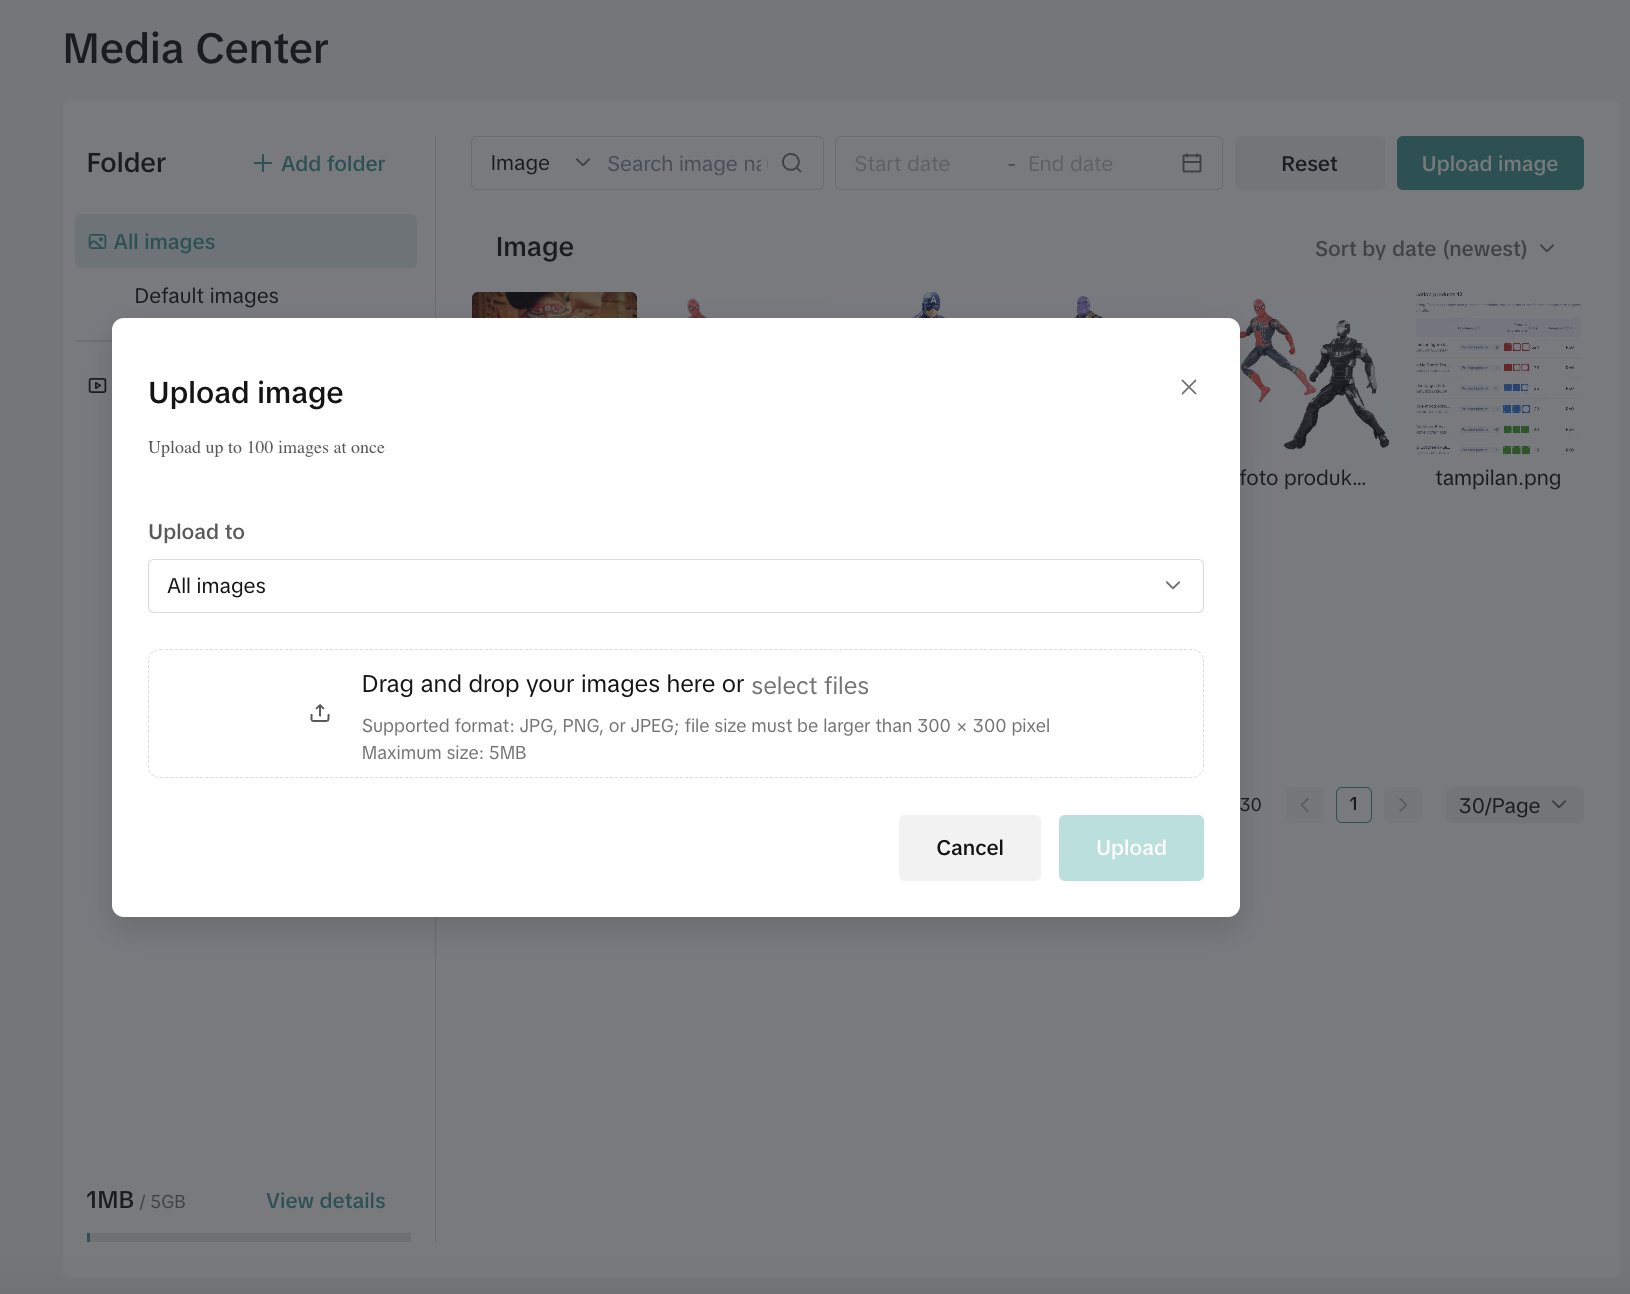Image resolution: width=1630 pixels, height=1294 pixels.
Task: Open the Image type filter dropdown
Action: [539, 163]
